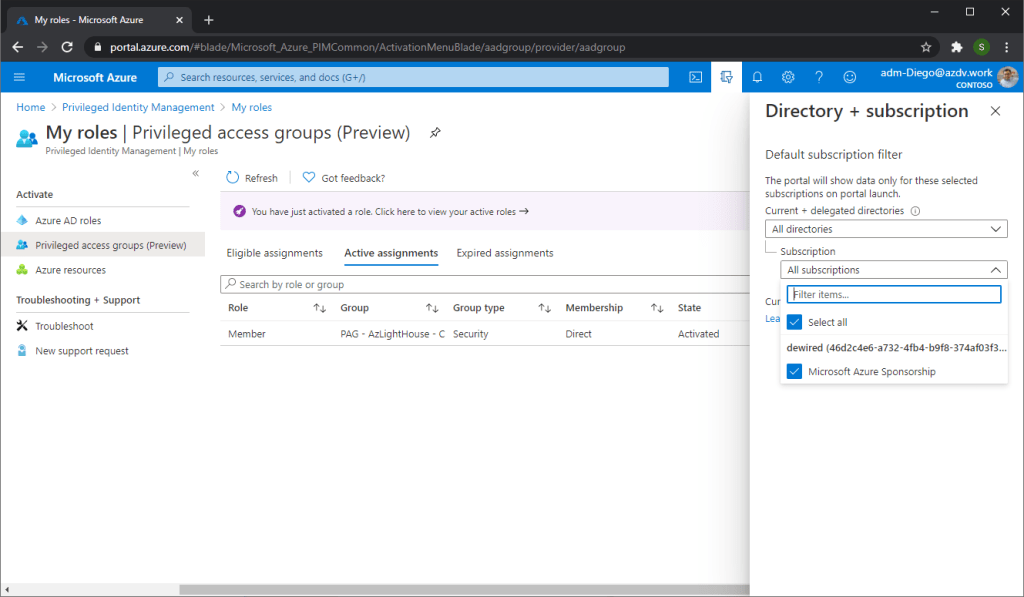Click the Filter items text field
1024x597 pixels.
(x=893, y=294)
